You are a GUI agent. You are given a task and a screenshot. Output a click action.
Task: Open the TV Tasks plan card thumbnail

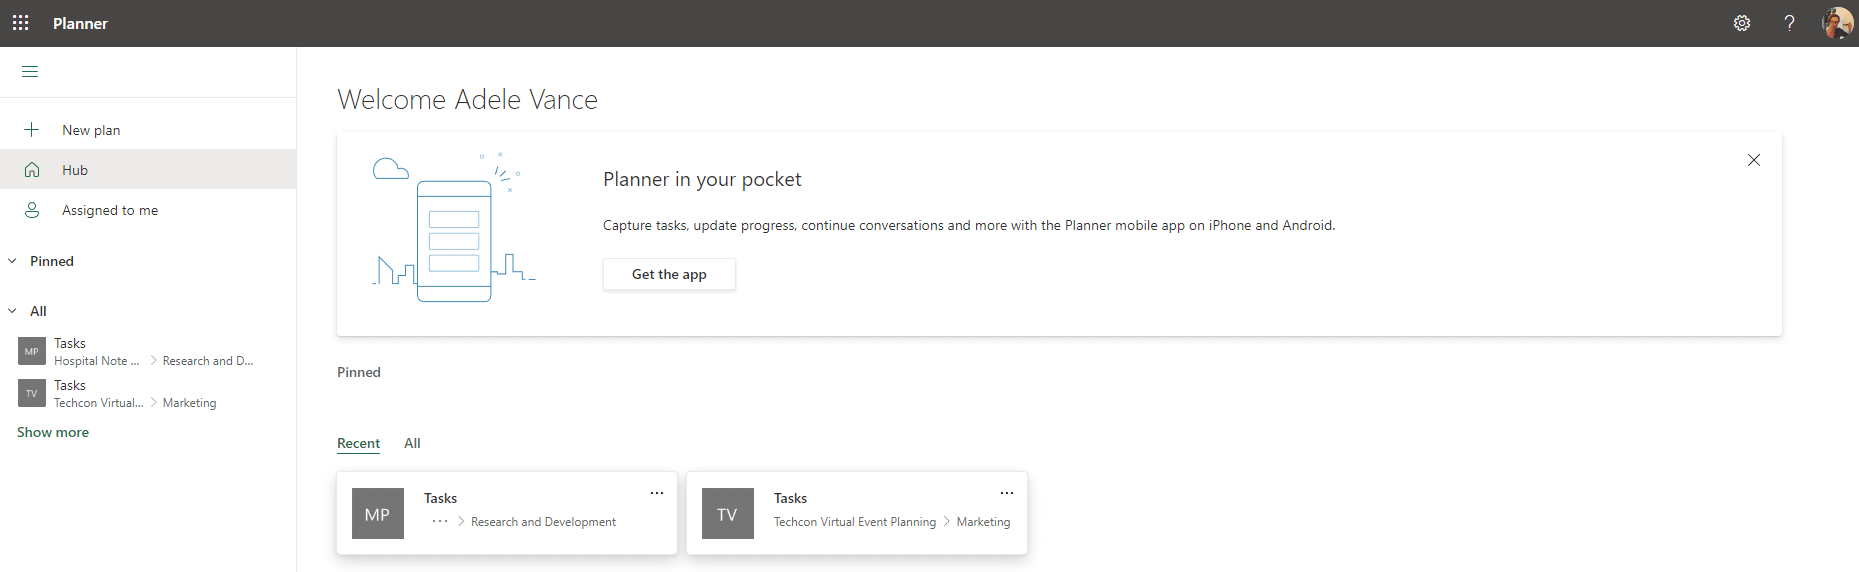(727, 514)
